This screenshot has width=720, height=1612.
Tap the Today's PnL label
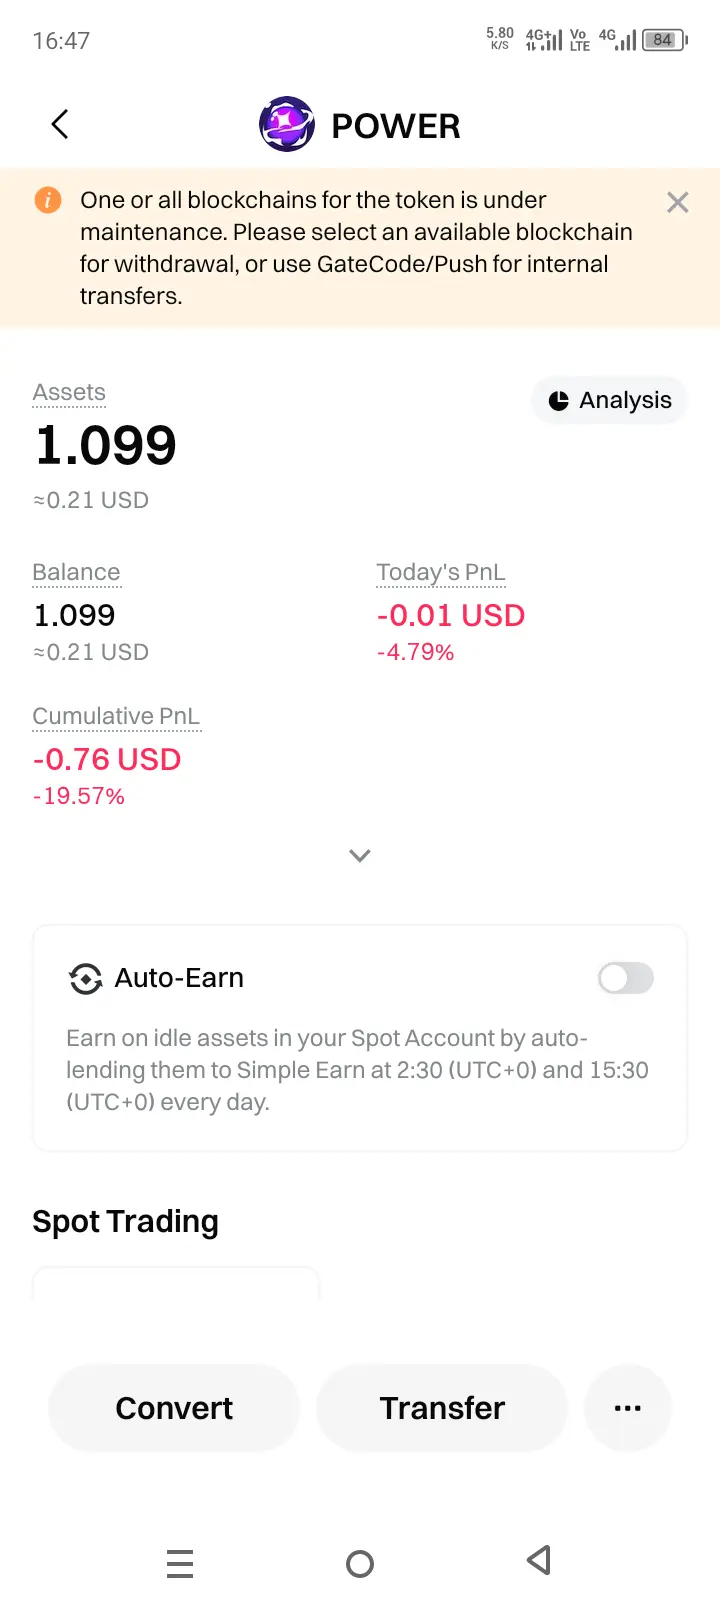[441, 572]
